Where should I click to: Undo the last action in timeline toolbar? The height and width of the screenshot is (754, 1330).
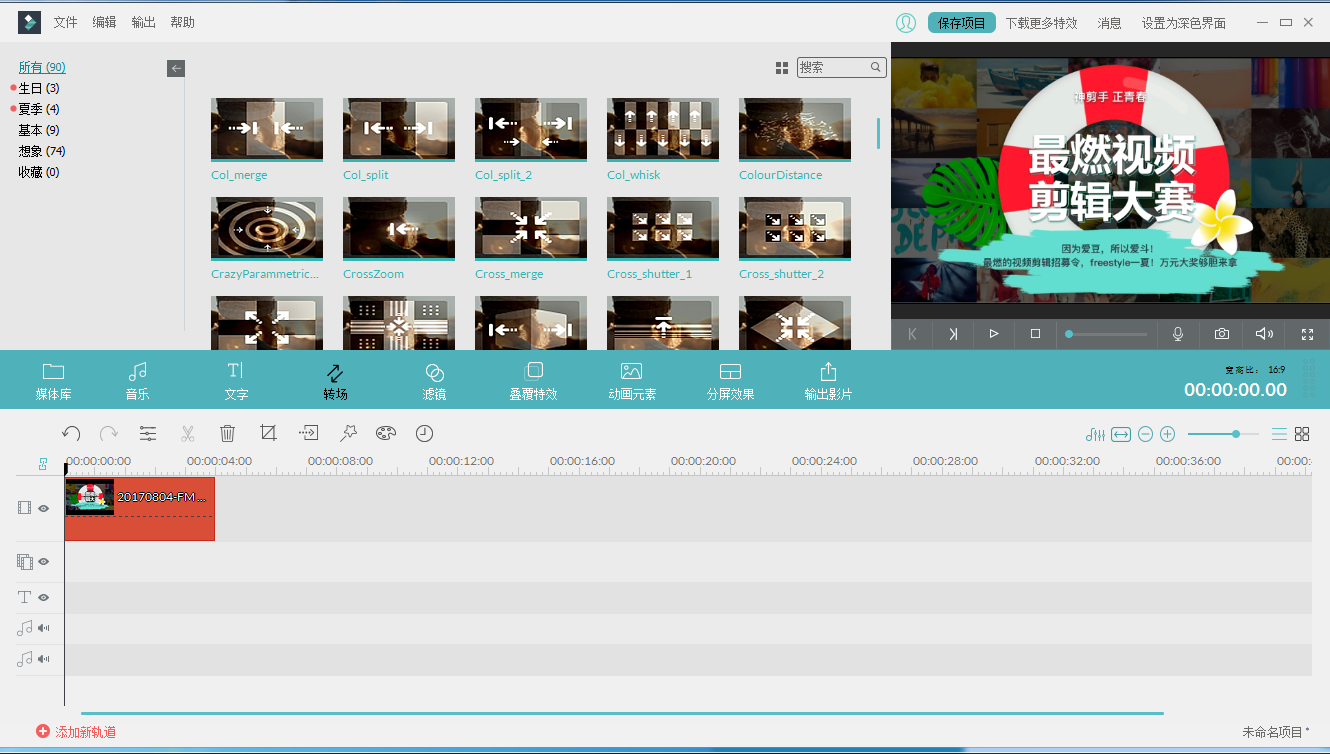[71, 433]
